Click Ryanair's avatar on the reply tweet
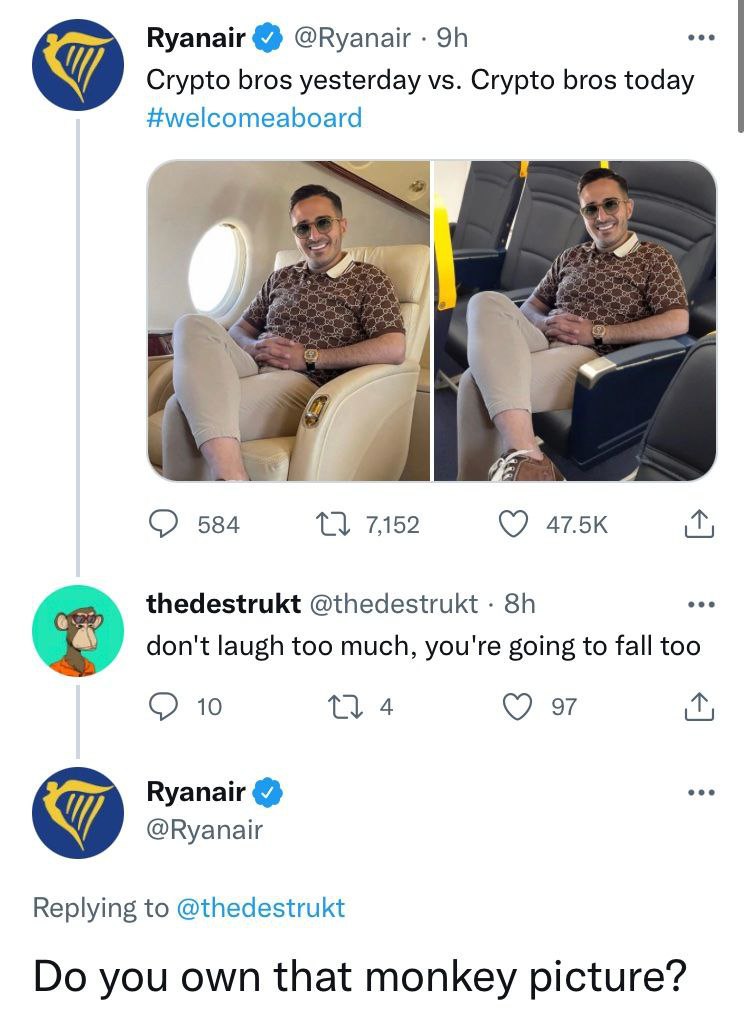Screen dimensions: 750x1027 point(77,812)
